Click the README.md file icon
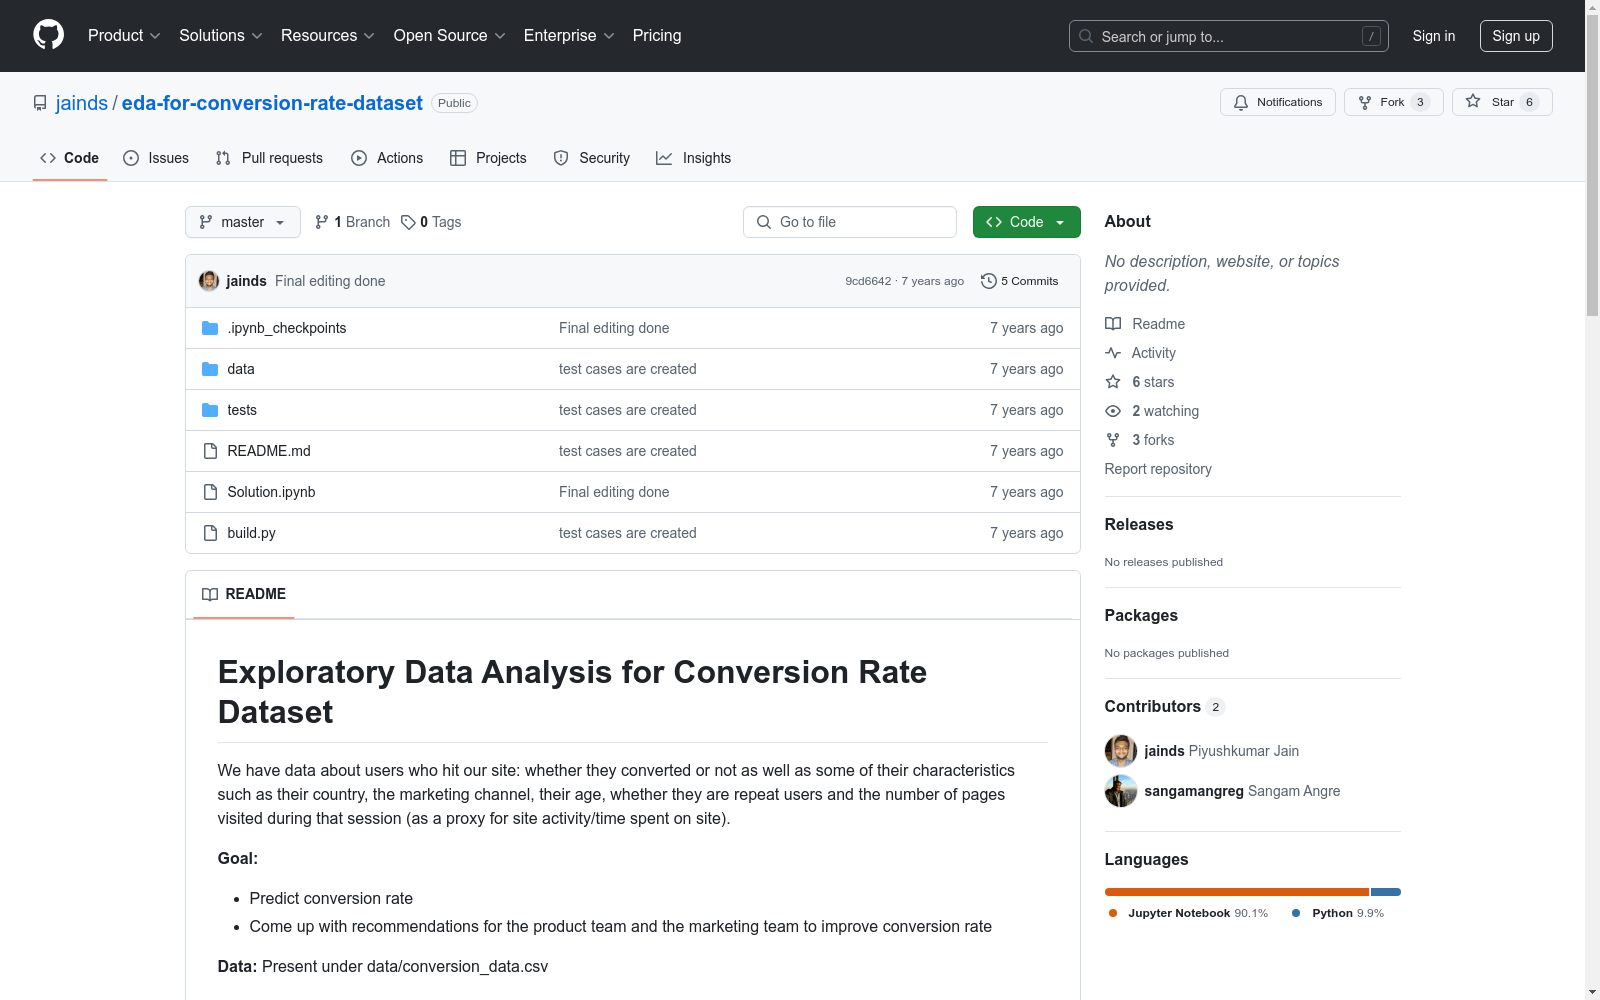 click(x=210, y=451)
